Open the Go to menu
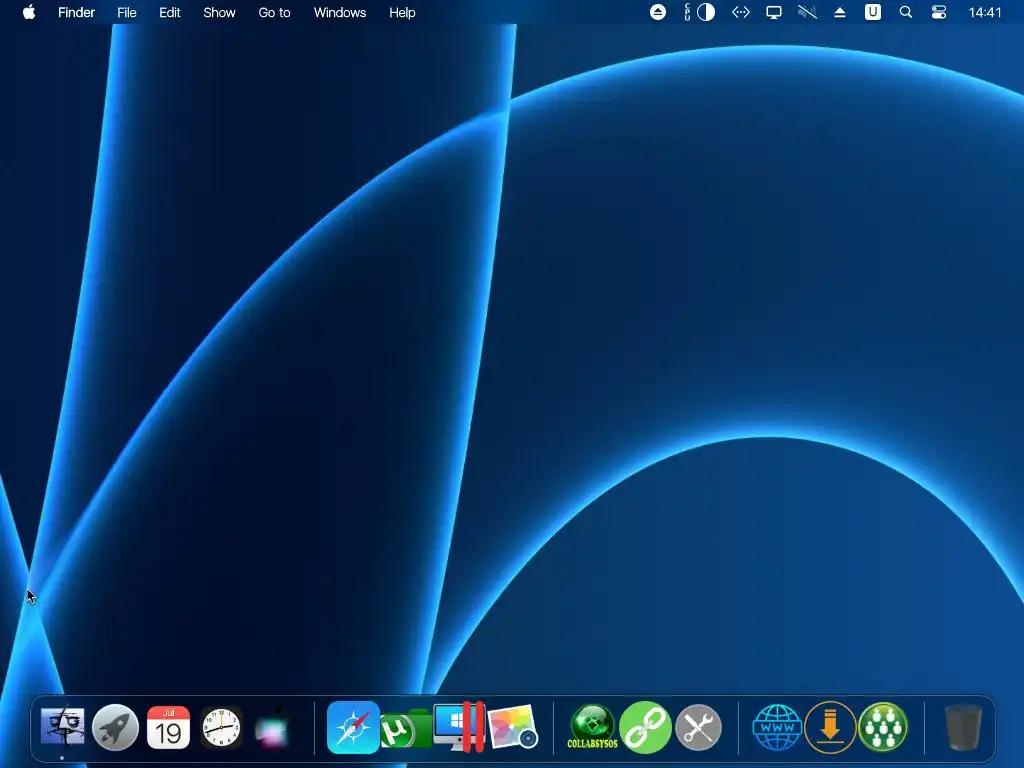The image size is (1024, 768). 274,12
